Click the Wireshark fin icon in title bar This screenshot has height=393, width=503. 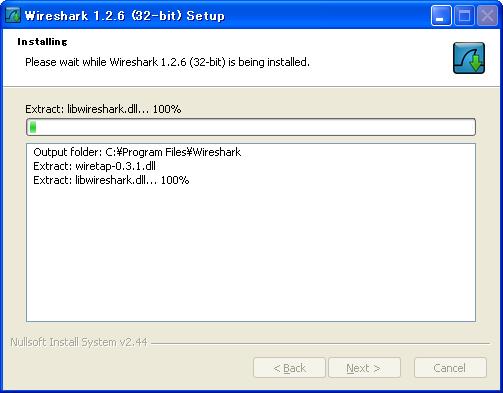(x=13, y=15)
